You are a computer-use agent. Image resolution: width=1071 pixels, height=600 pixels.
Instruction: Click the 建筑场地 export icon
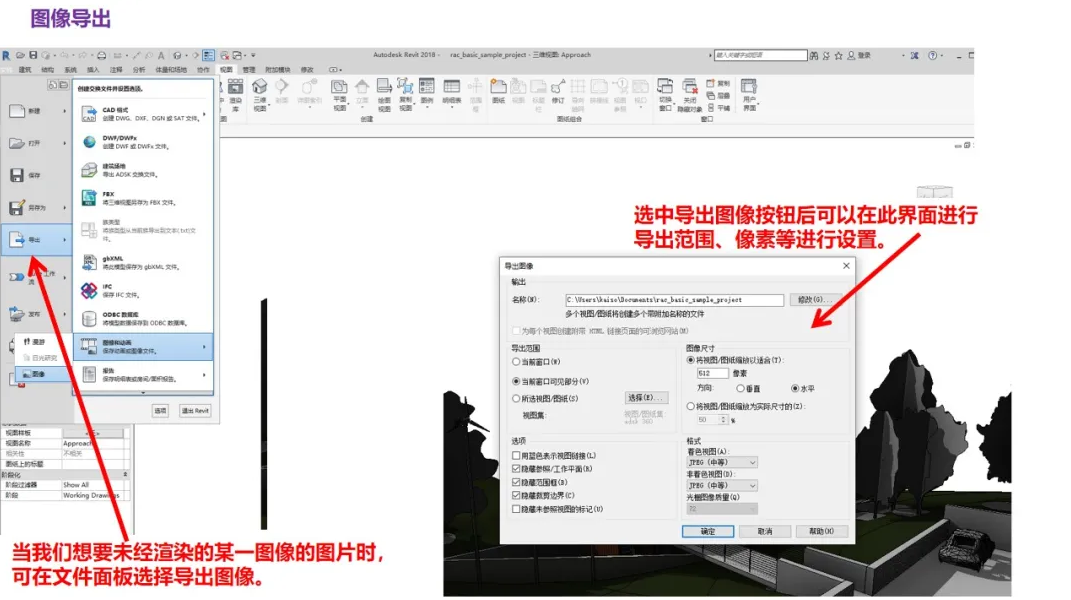tap(87, 169)
